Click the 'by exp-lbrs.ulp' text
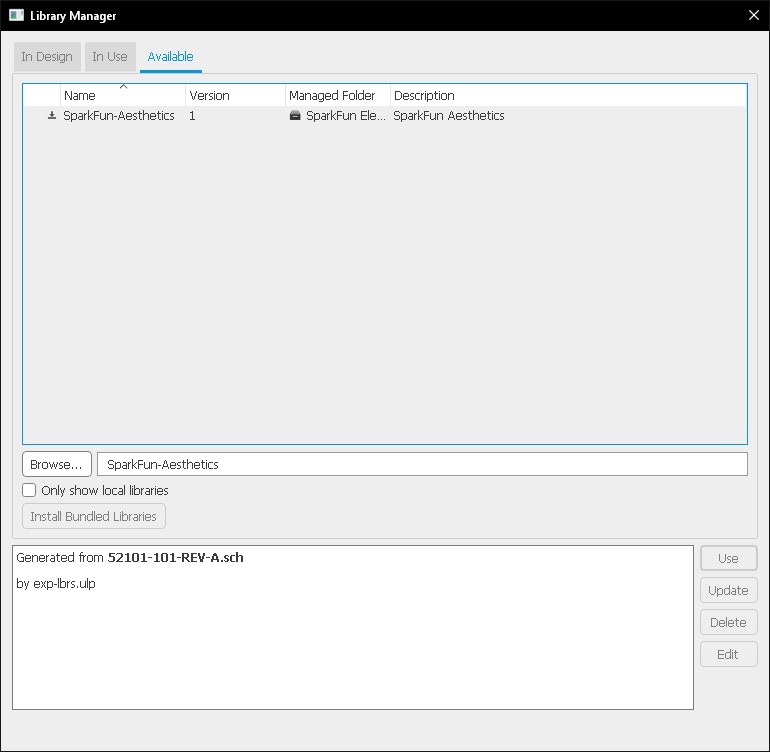770x752 pixels. [x=56, y=584]
